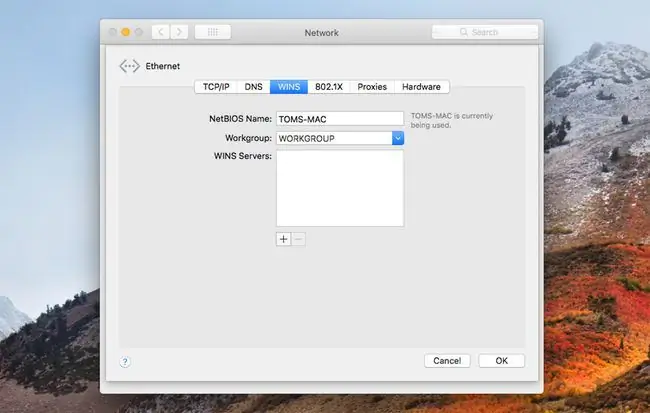Click the 'NetBIOS Name:' label
This screenshot has width=650, height=413.
[240, 119]
